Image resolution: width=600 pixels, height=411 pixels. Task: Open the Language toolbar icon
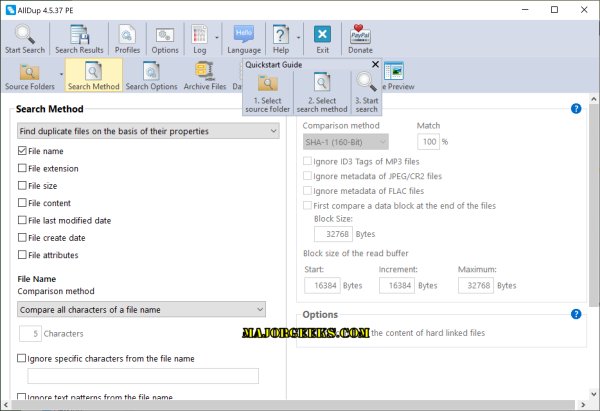[244, 34]
